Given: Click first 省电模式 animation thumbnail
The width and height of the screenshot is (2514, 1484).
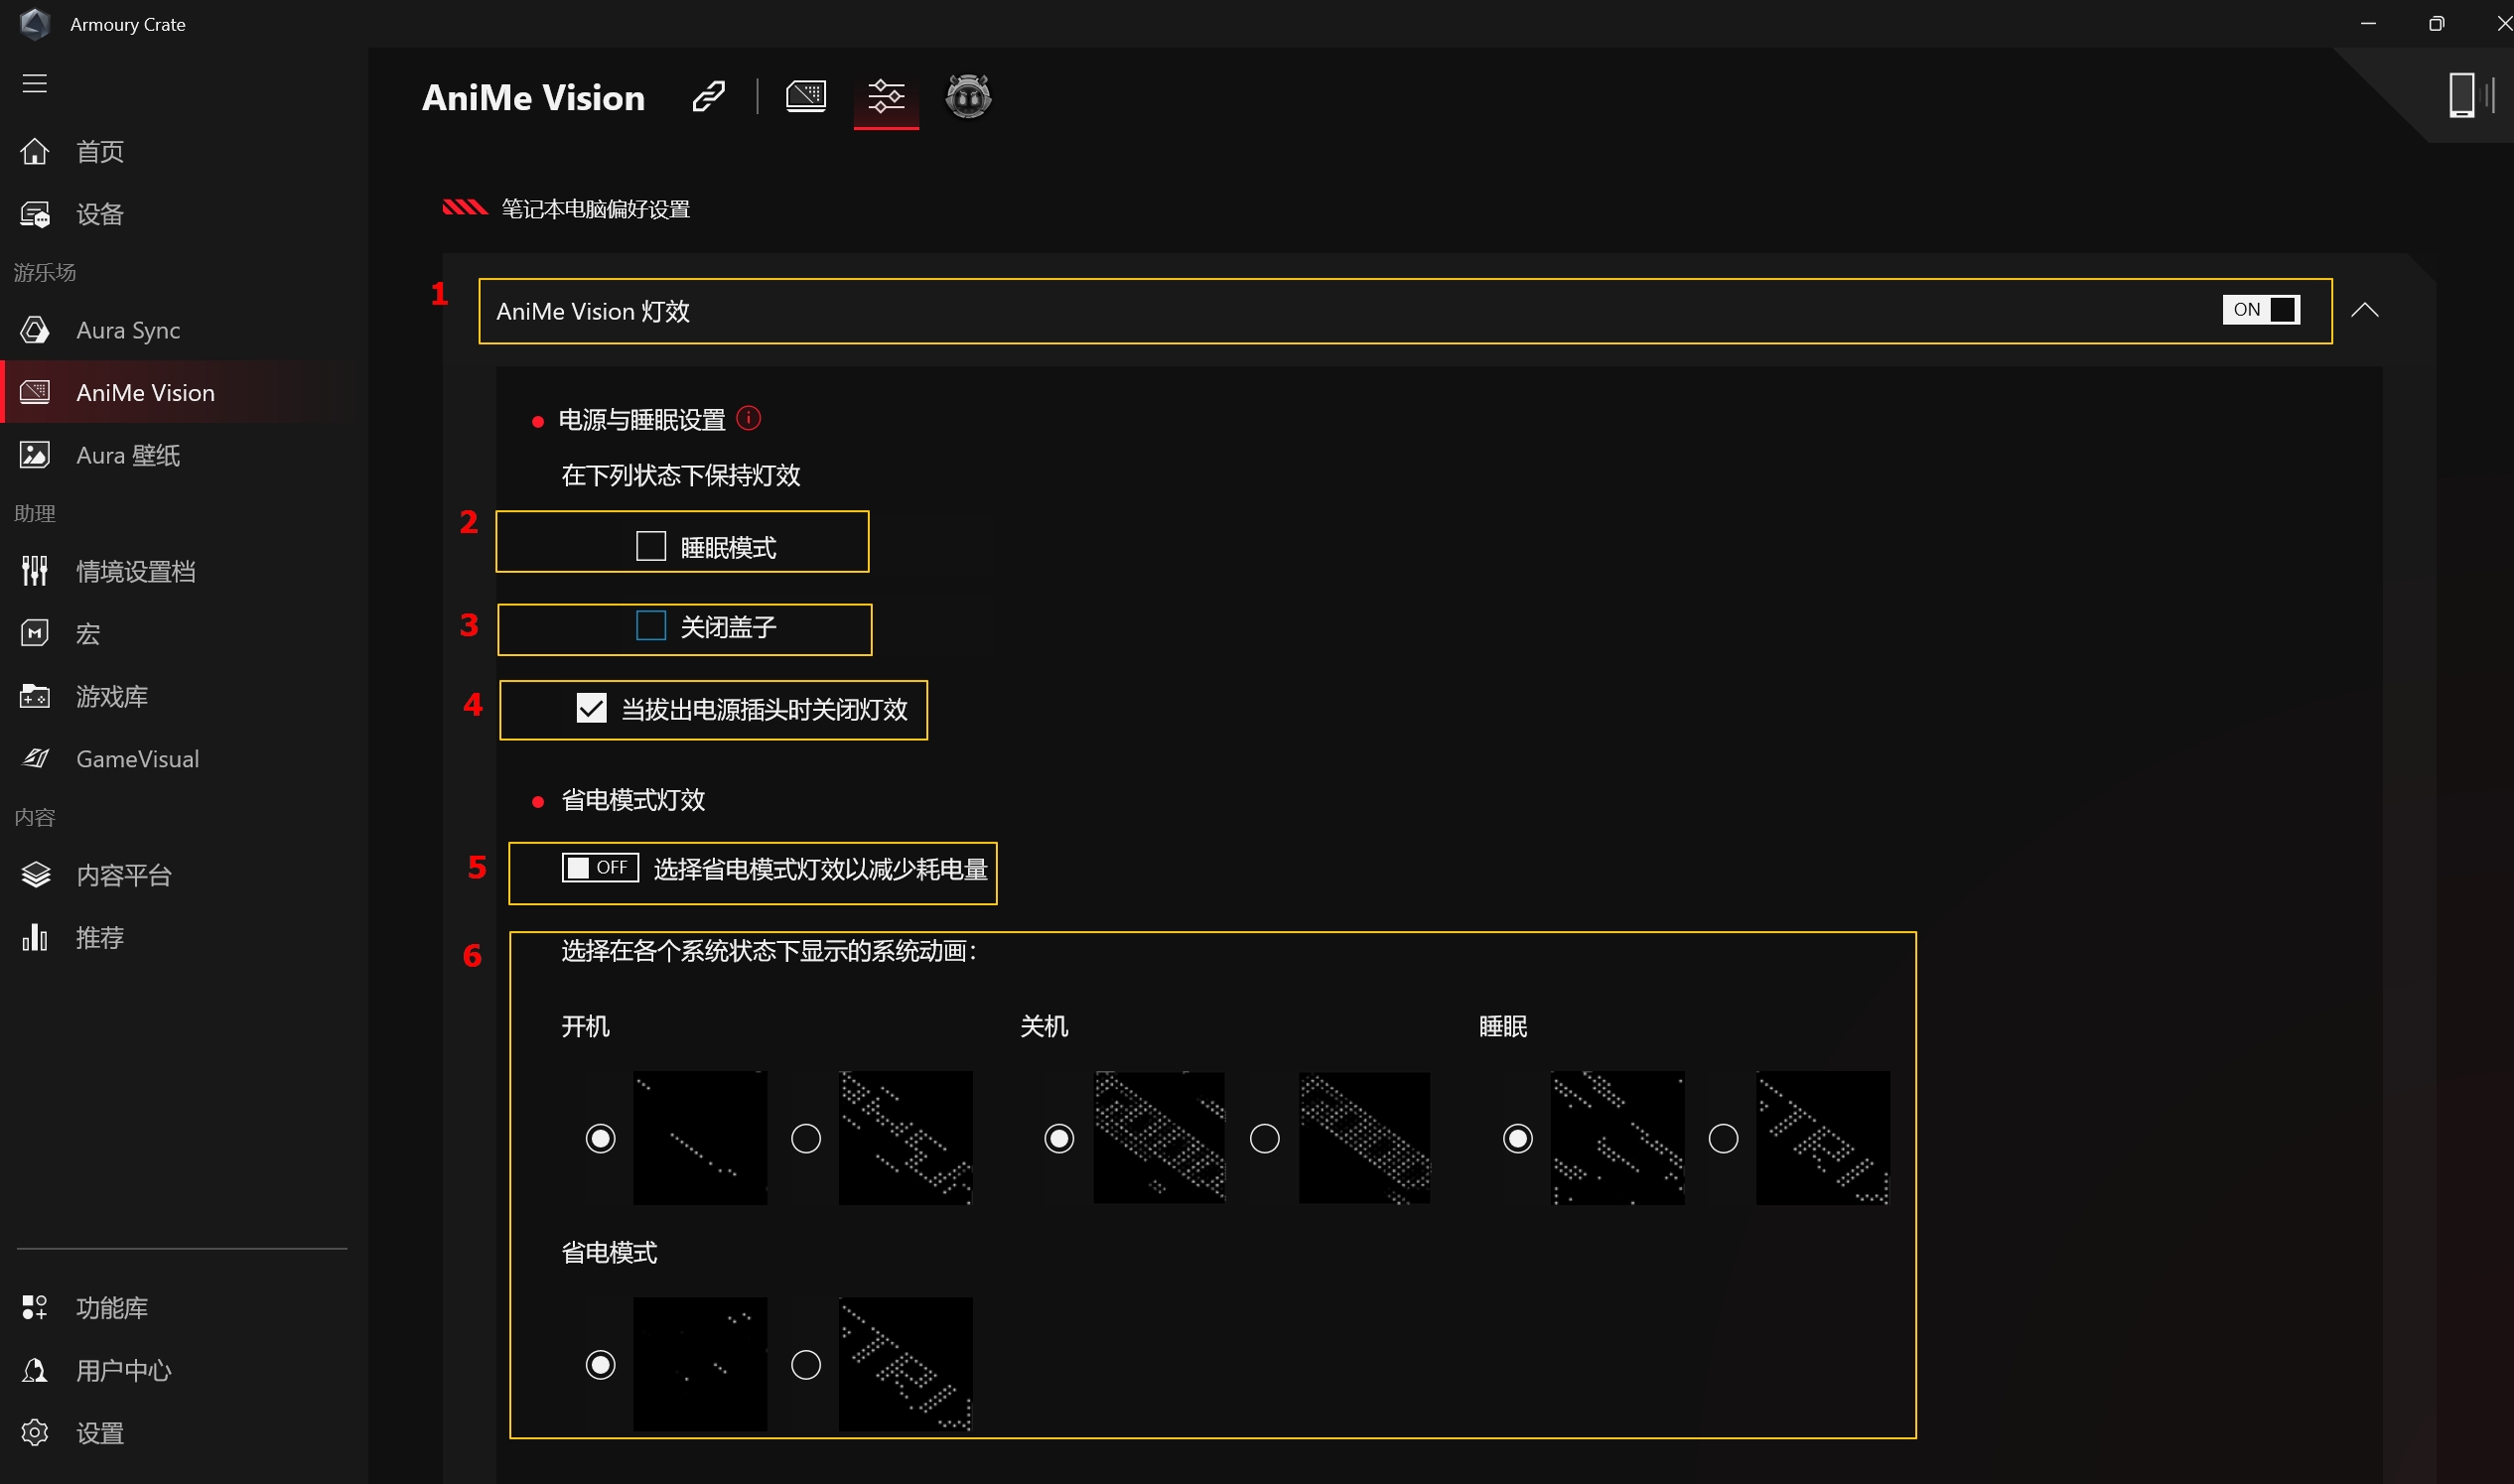Looking at the screenshot, I should pos(700,1365).
